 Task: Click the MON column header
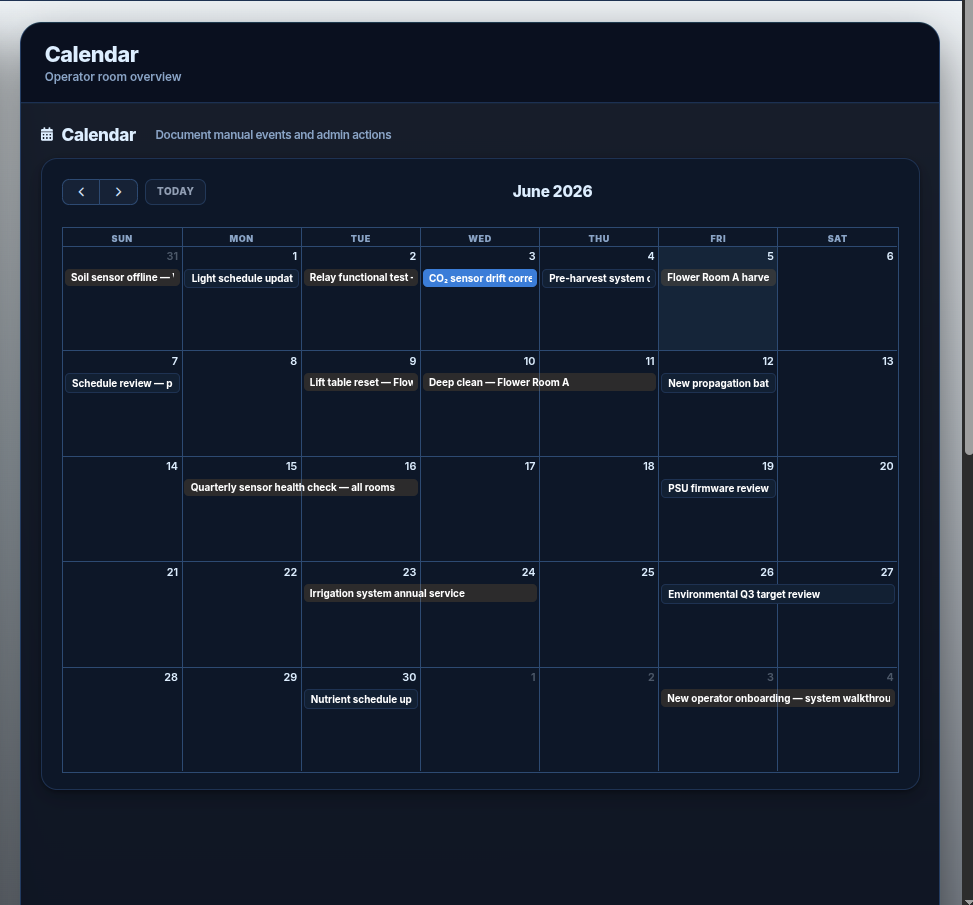point(241,238)
